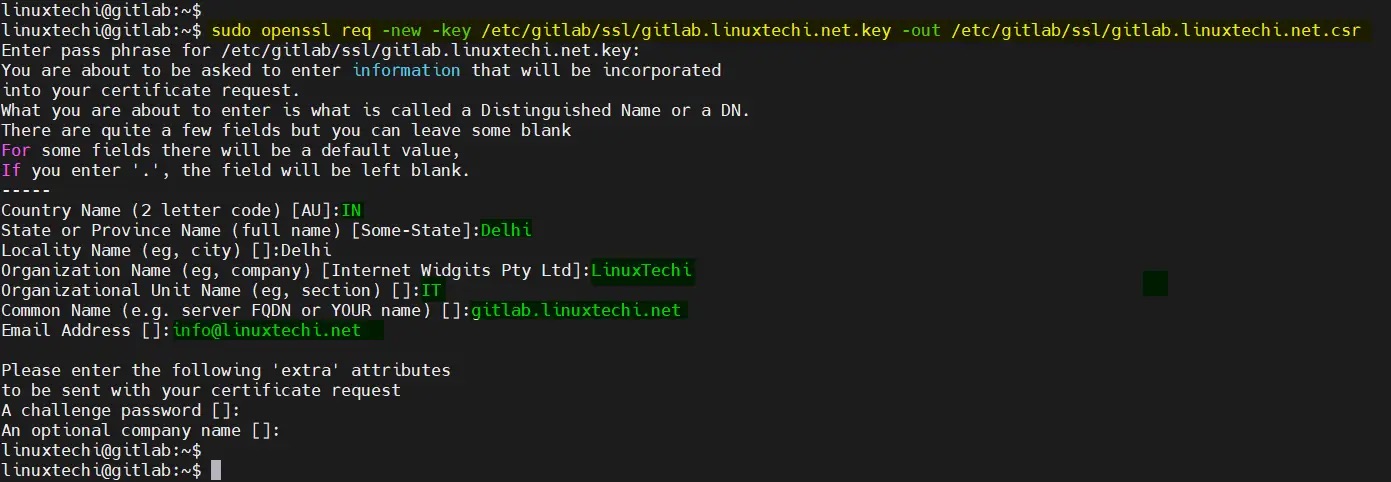Click the green state value 'Delhi'
The width and height of the screenshot is (1391, 482).
(506, 230)
